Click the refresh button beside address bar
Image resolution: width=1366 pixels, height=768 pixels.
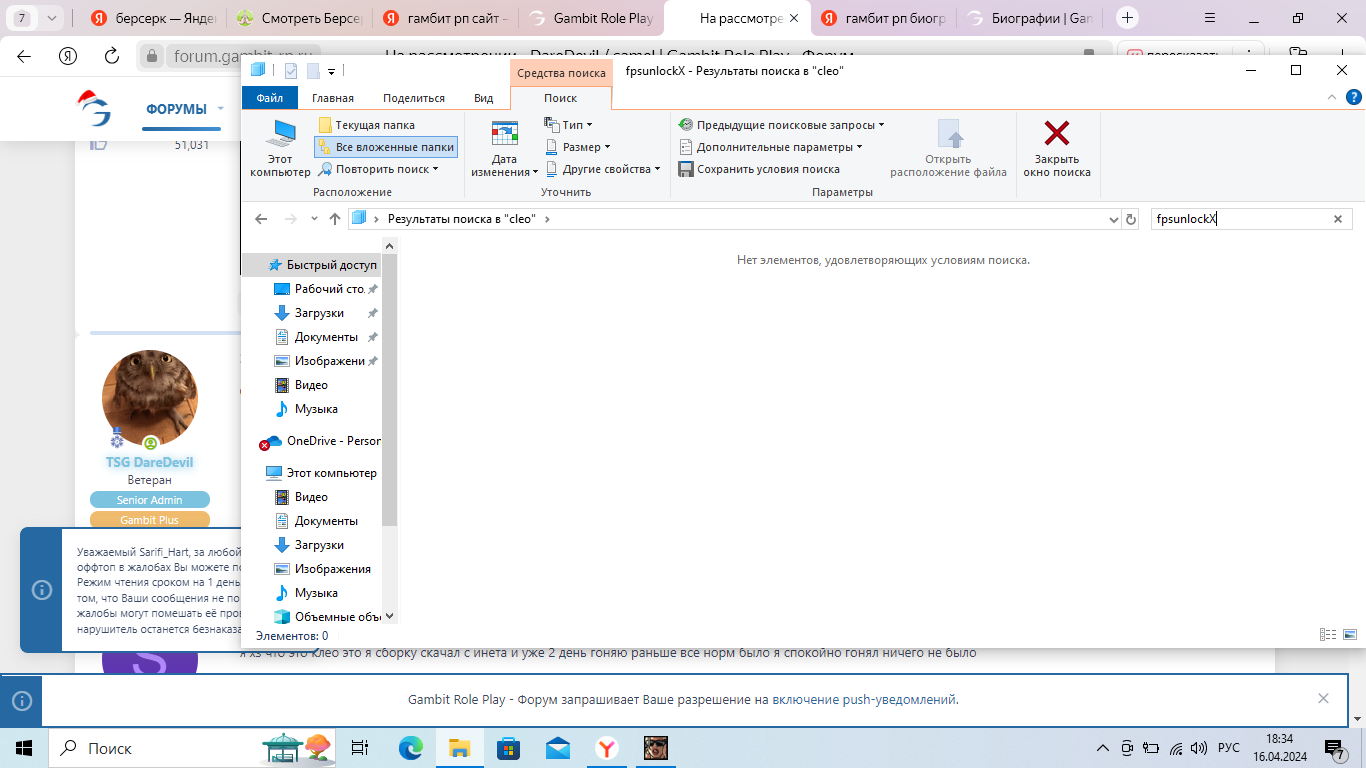coord(1131,219)
